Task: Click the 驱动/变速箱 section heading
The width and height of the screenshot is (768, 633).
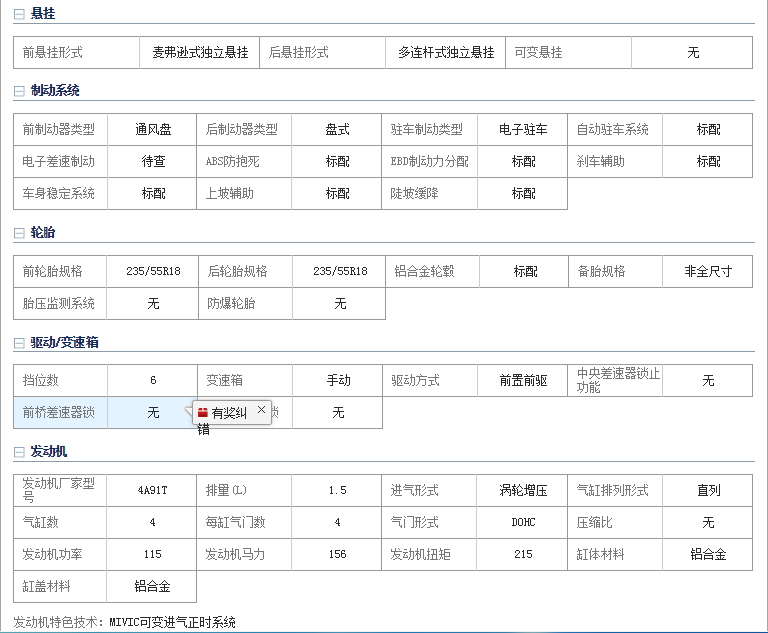Action: [x=64, y=343]
